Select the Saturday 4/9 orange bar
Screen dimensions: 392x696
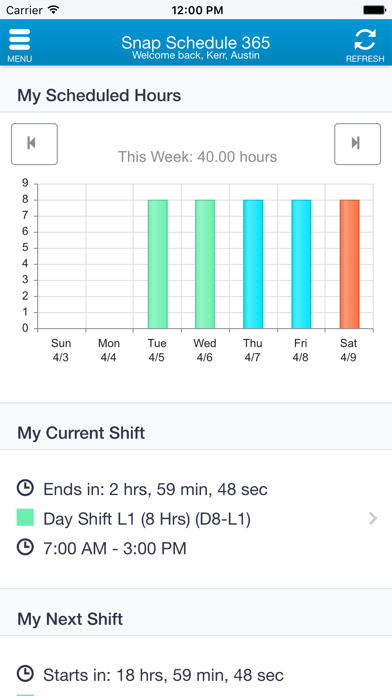[x=349, y=264]
